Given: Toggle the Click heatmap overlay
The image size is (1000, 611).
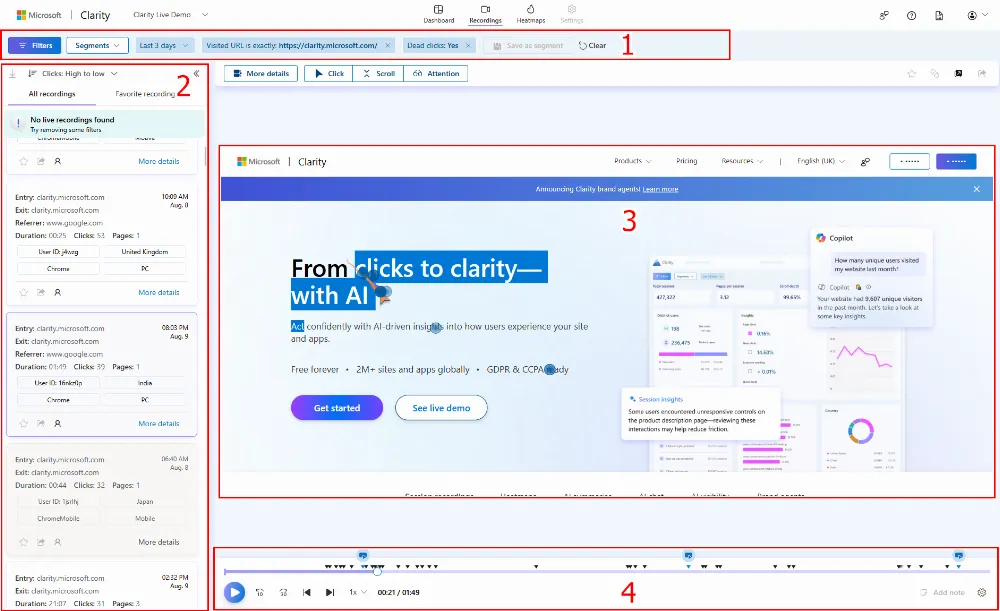Looking at the screenshot, I should point(329,73).
